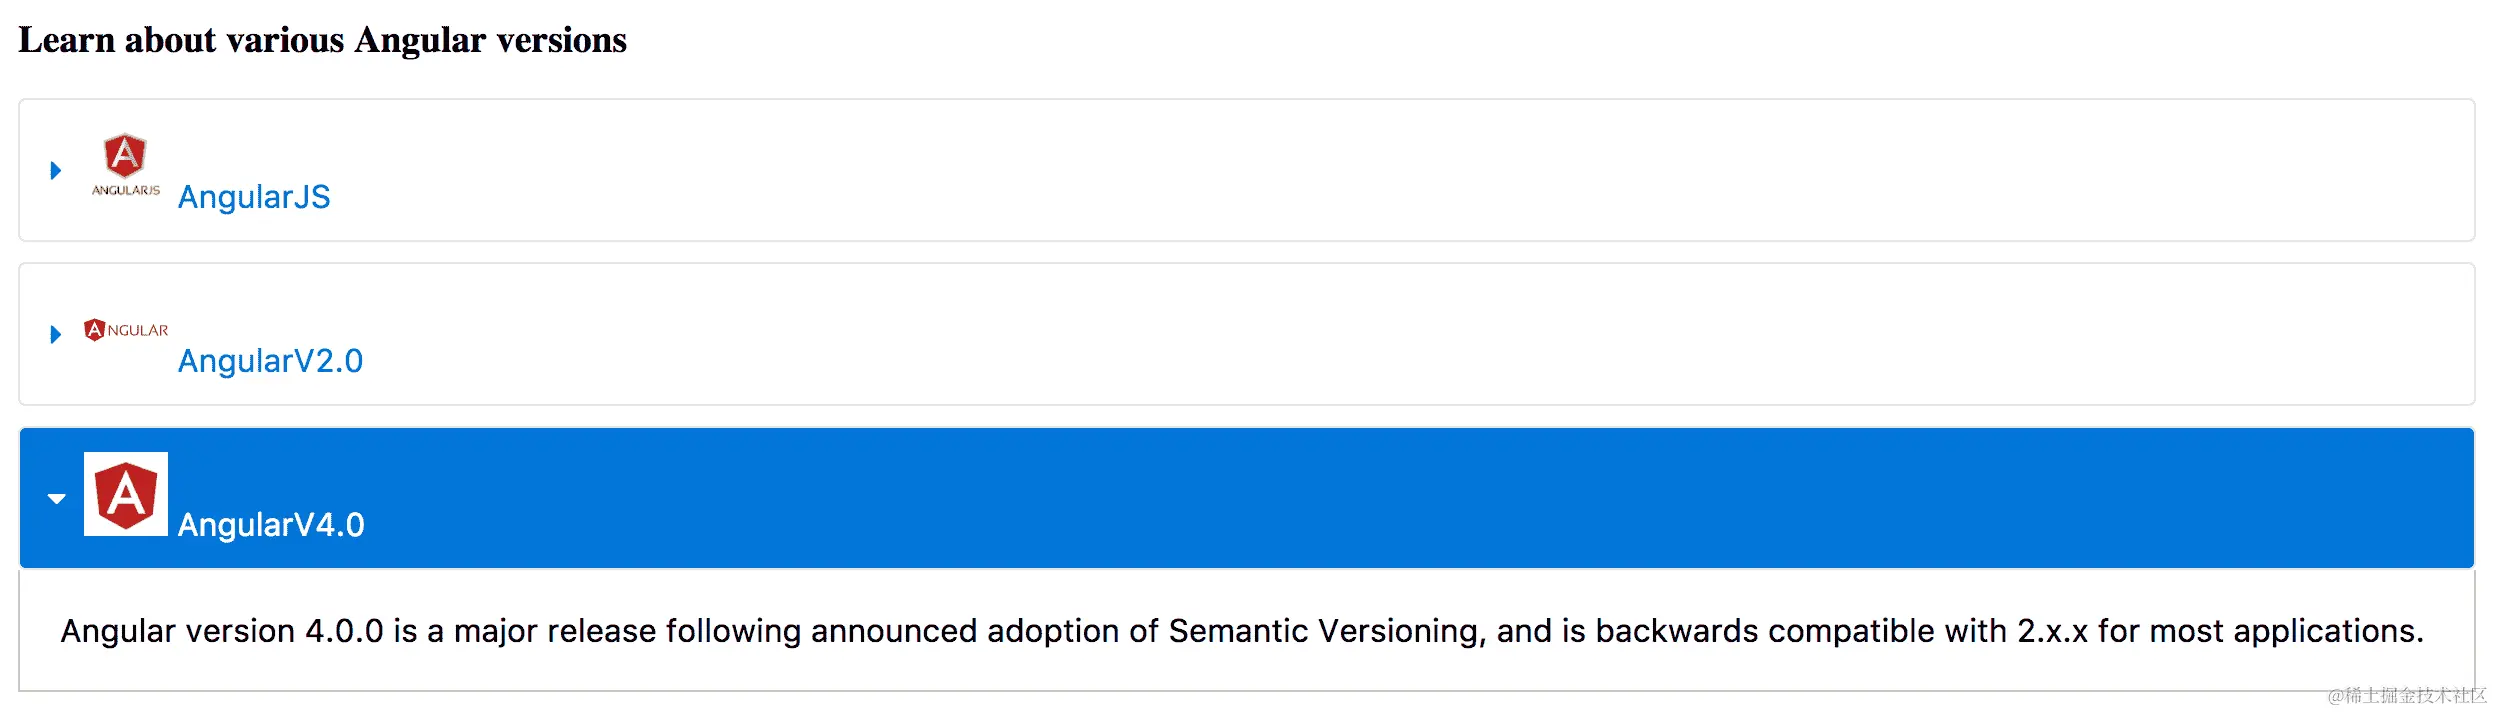
Task: Click the "Learn about various Angular versions" heading
Action: 322,40
